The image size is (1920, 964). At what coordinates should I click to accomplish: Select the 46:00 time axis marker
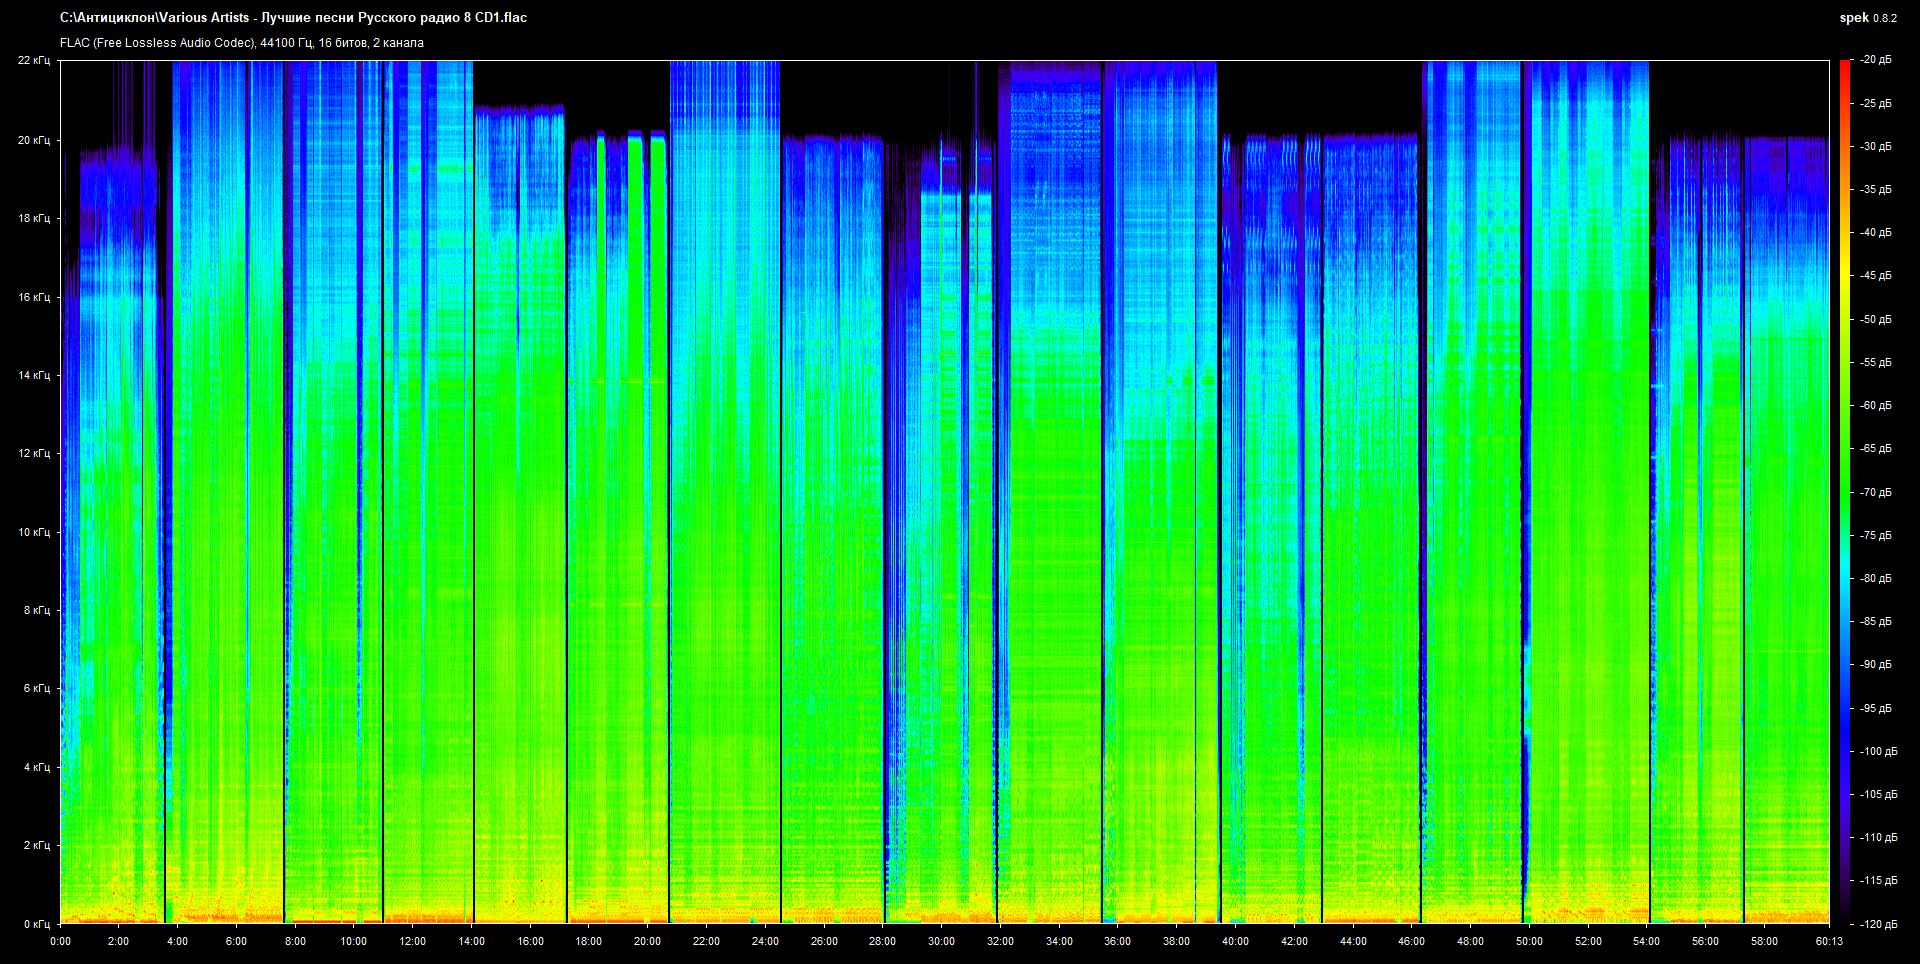click(1411, 941)
